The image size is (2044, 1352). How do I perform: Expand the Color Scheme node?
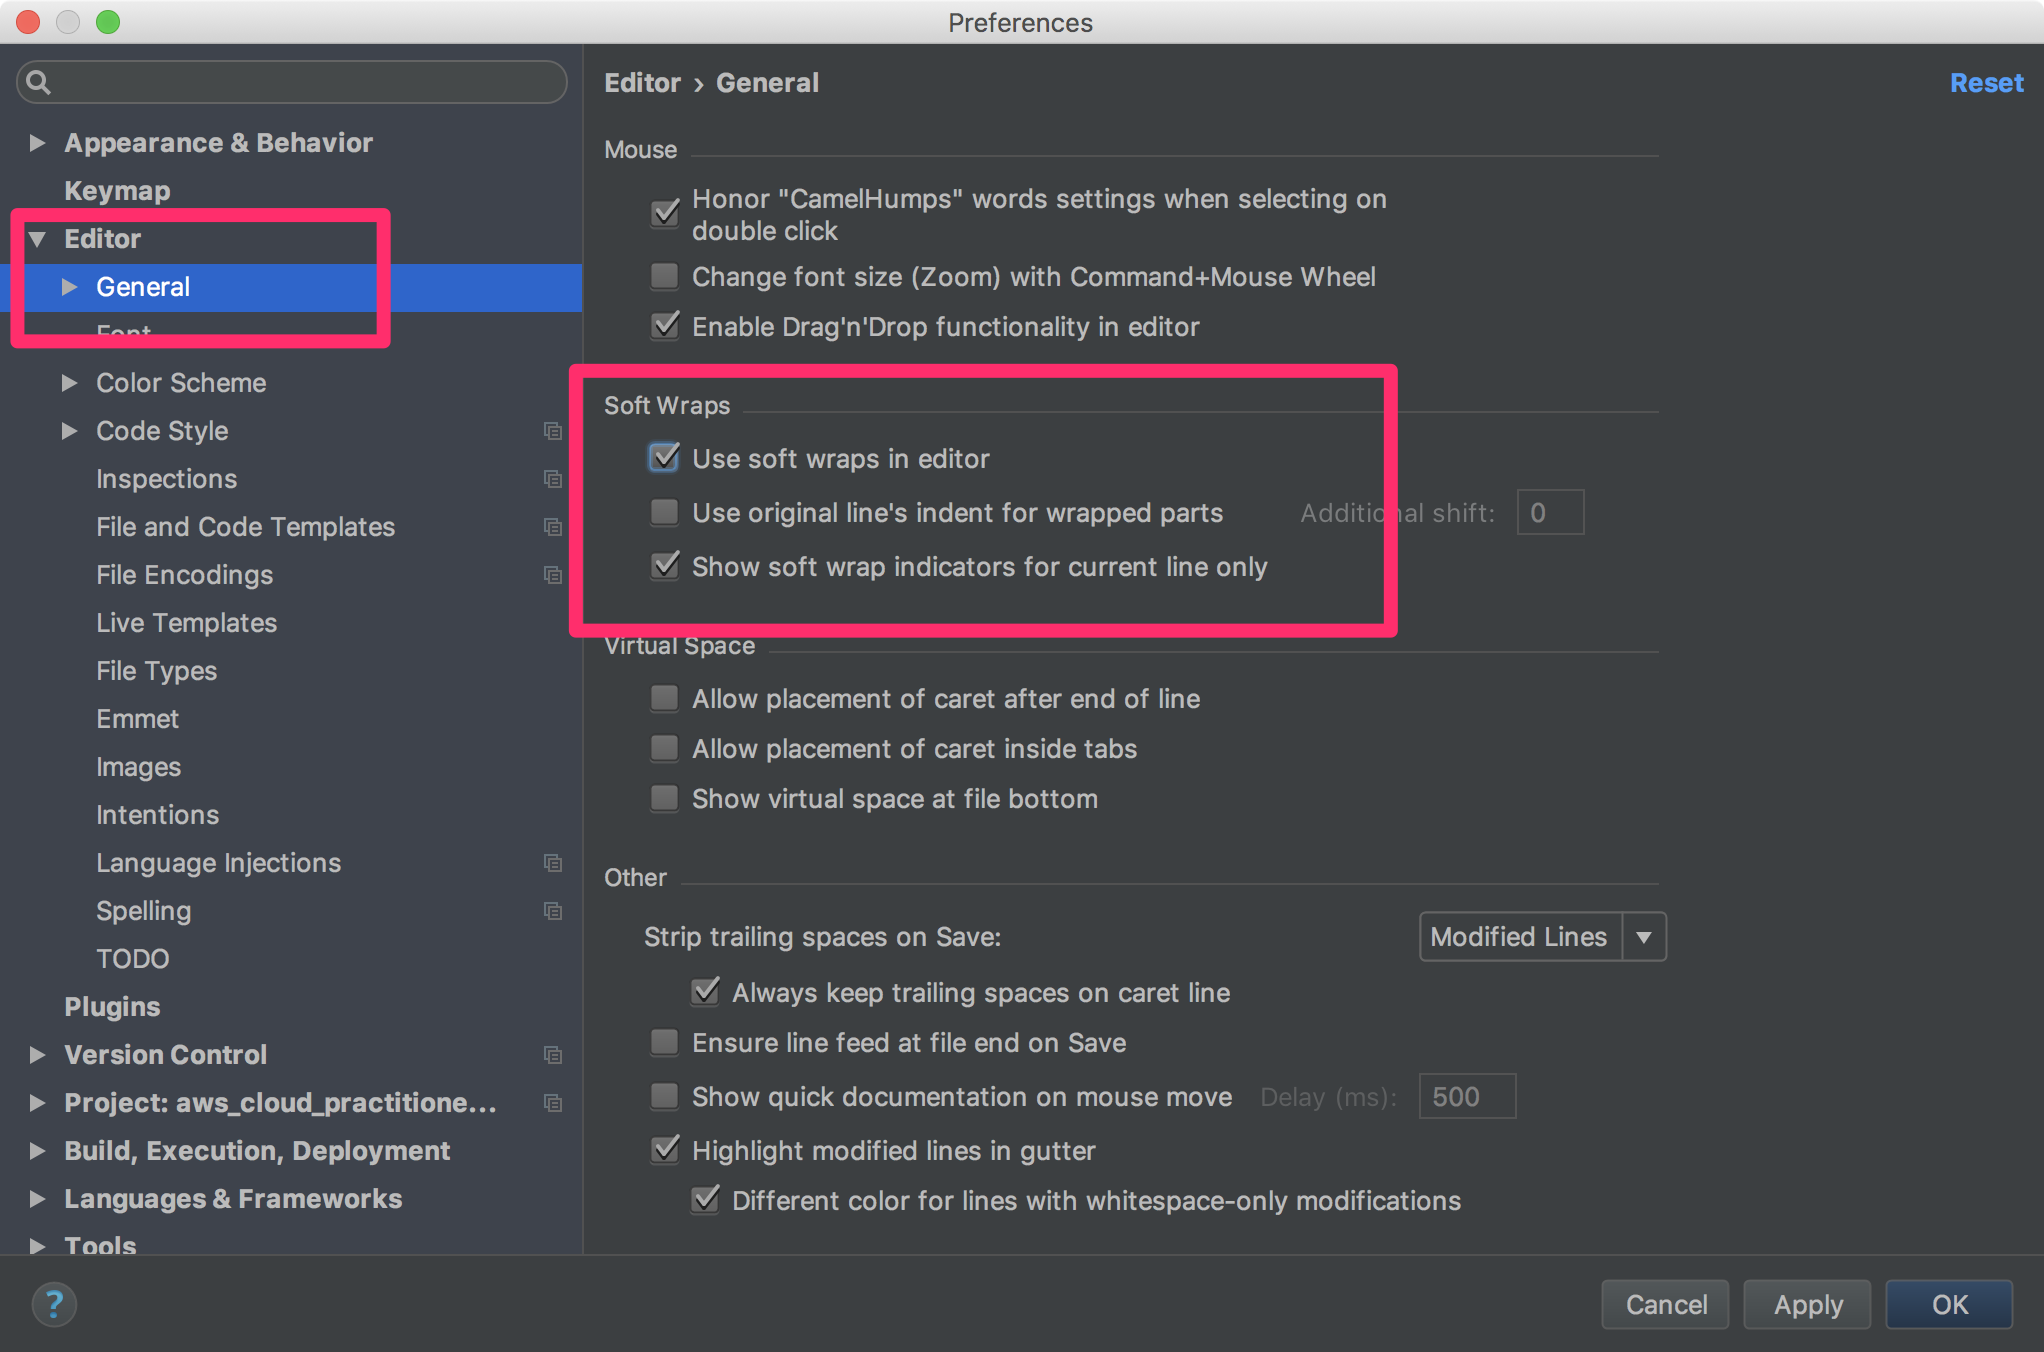tap(69, 383)
